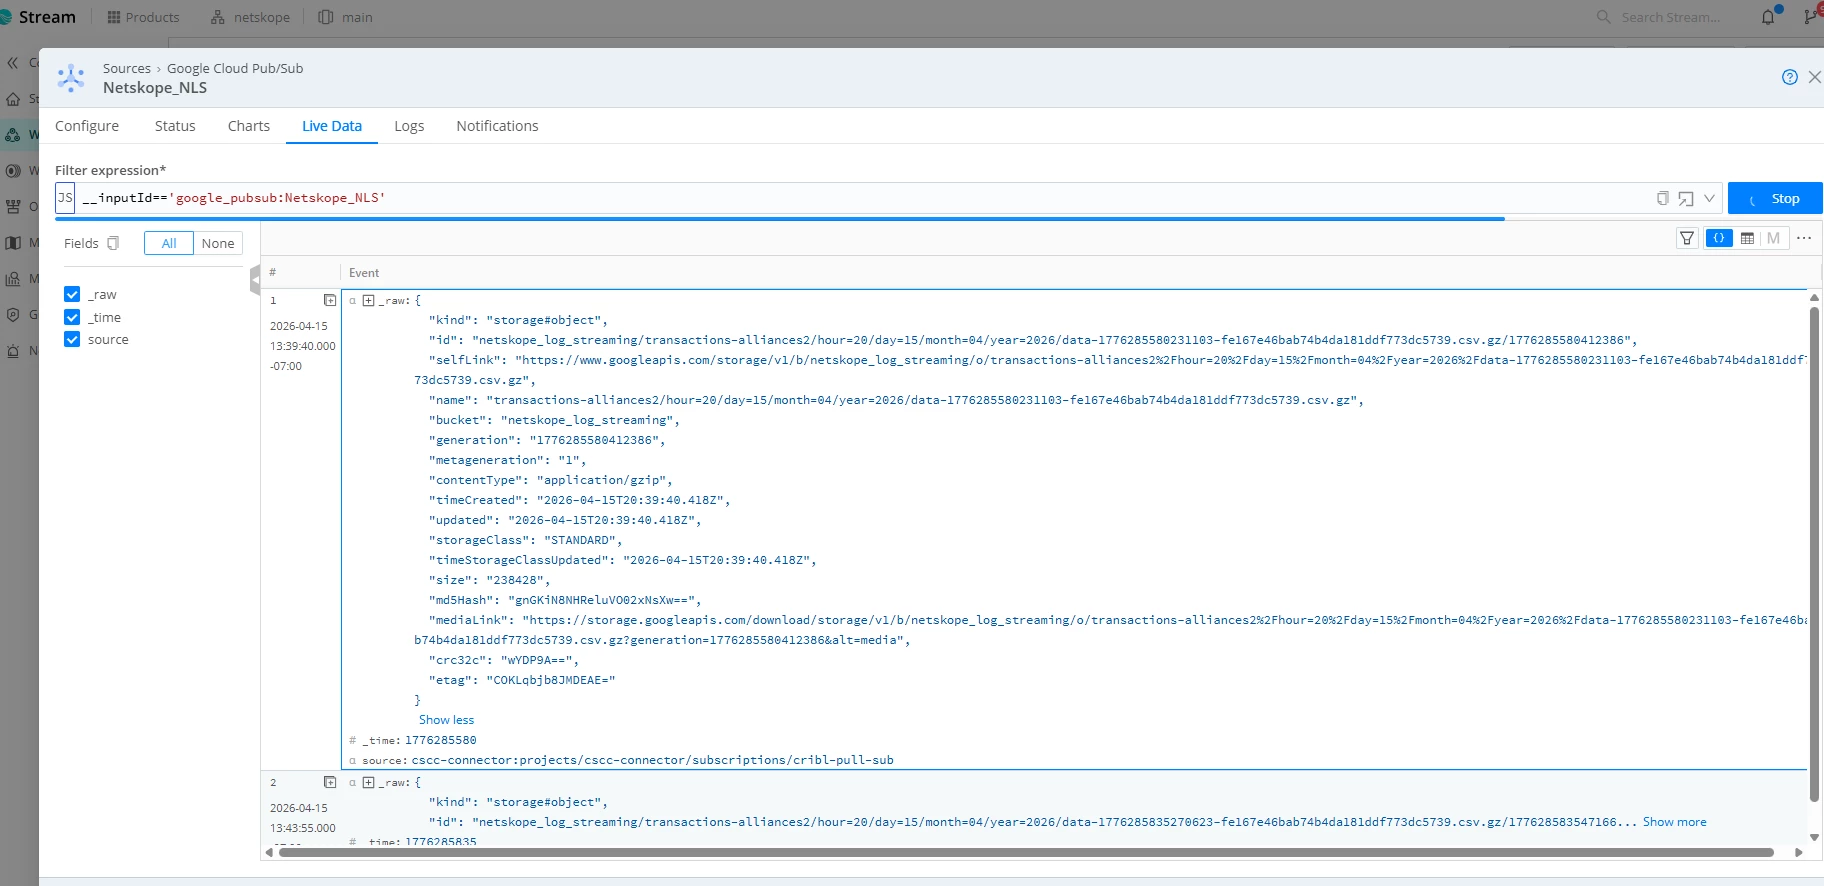Click the Stream logo in the top bar
This screenshot has width=1824, height=886.
coord(38,17)
